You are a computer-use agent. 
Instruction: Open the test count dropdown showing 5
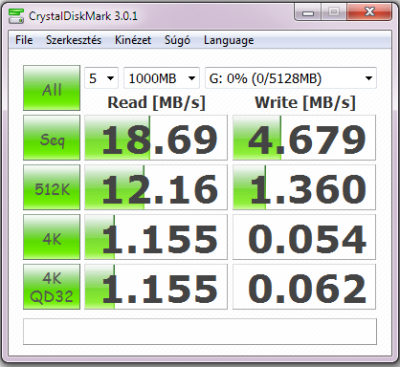coord(101,78)
